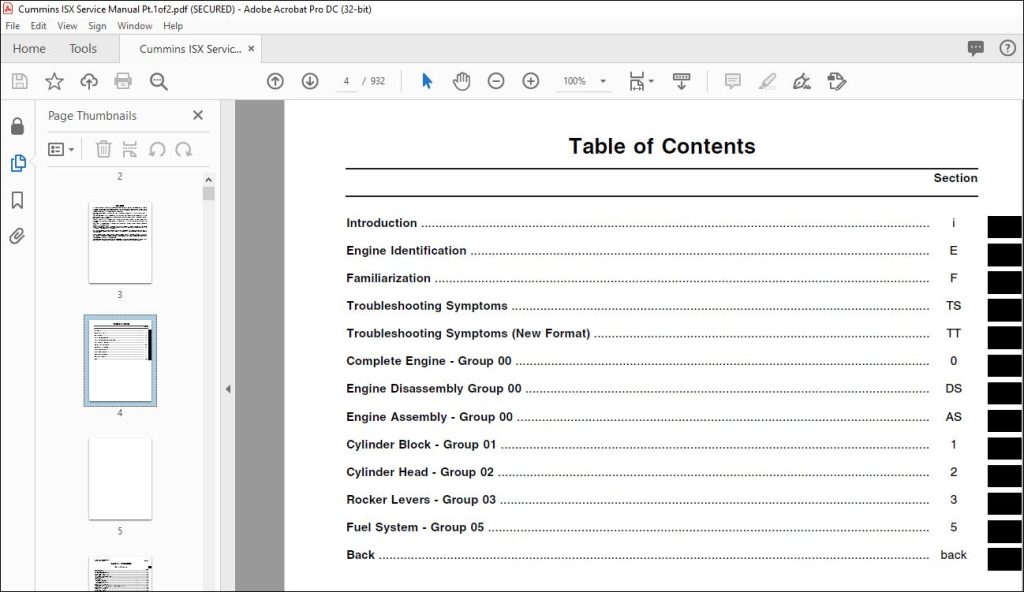
Task: Click the upload to cloud icon
Action: click(x=89, y=81)
